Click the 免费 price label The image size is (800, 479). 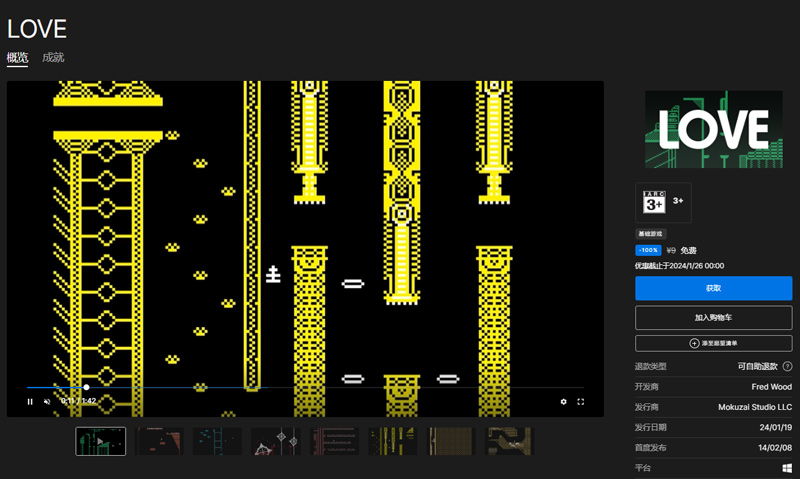688,250
